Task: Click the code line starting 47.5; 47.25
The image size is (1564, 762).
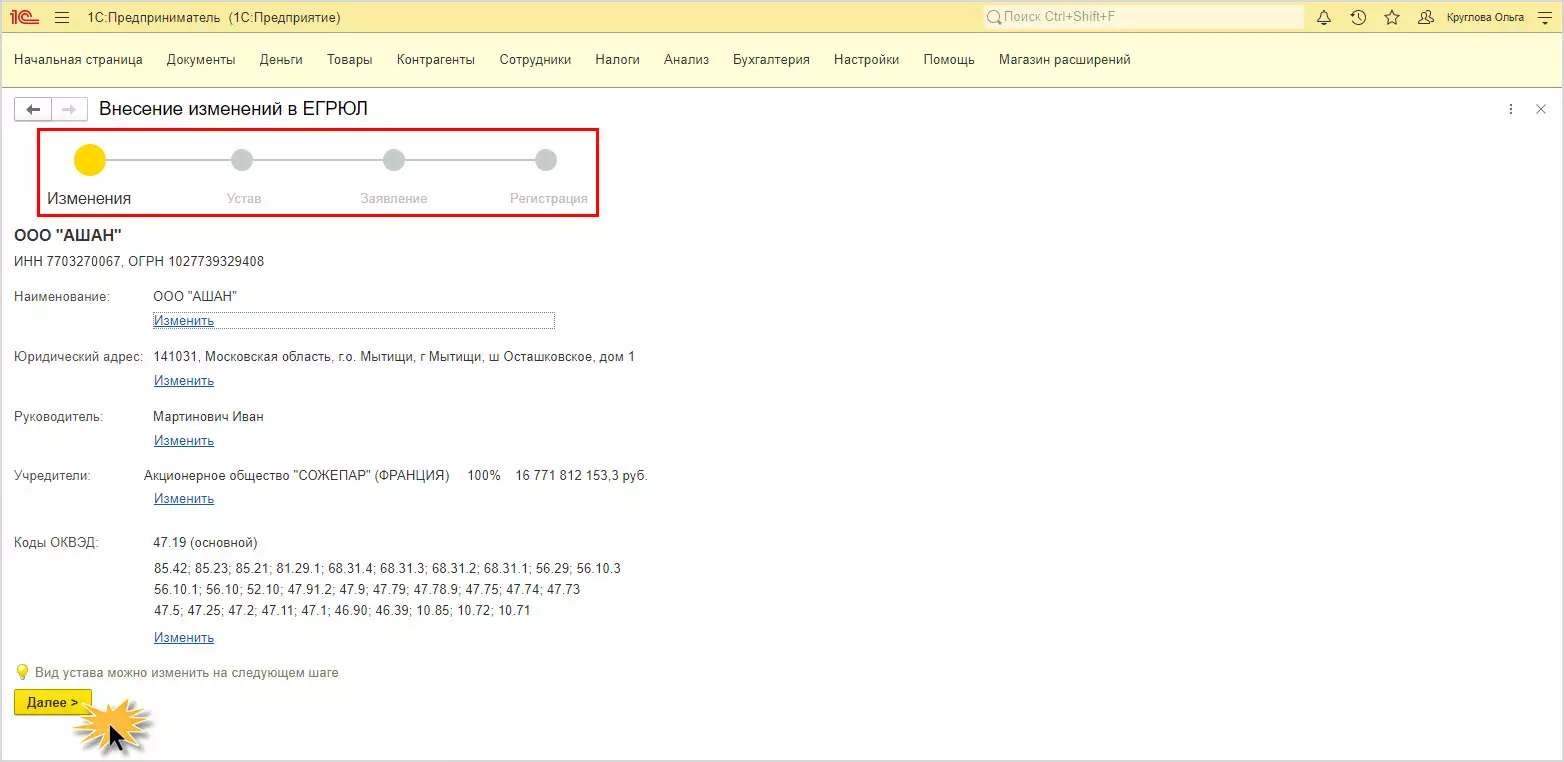Action: pos(342,611)
